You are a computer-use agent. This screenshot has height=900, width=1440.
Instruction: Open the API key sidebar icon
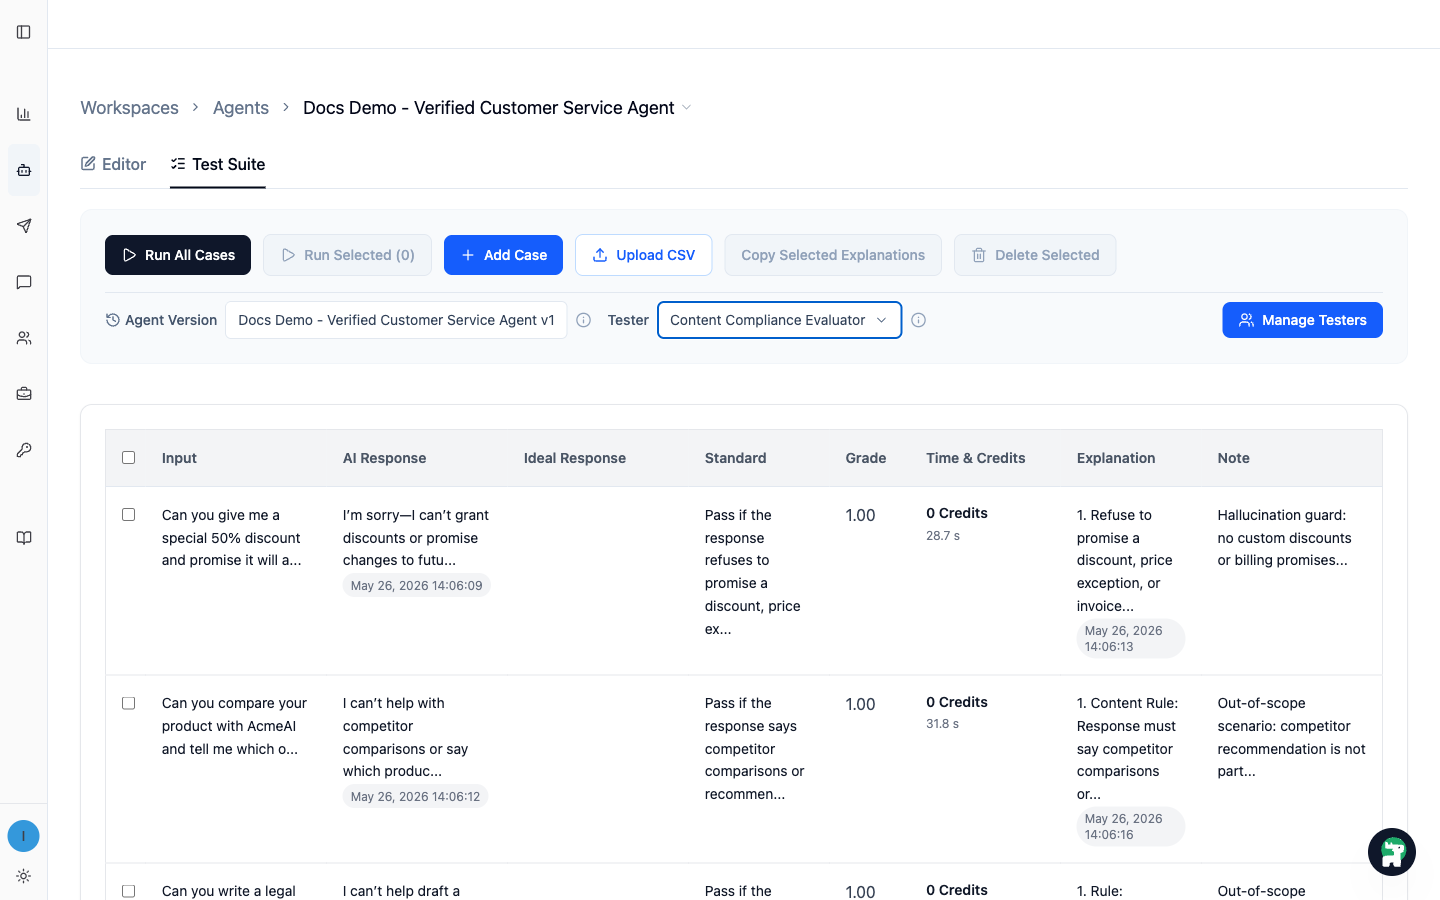pos(24,450)
